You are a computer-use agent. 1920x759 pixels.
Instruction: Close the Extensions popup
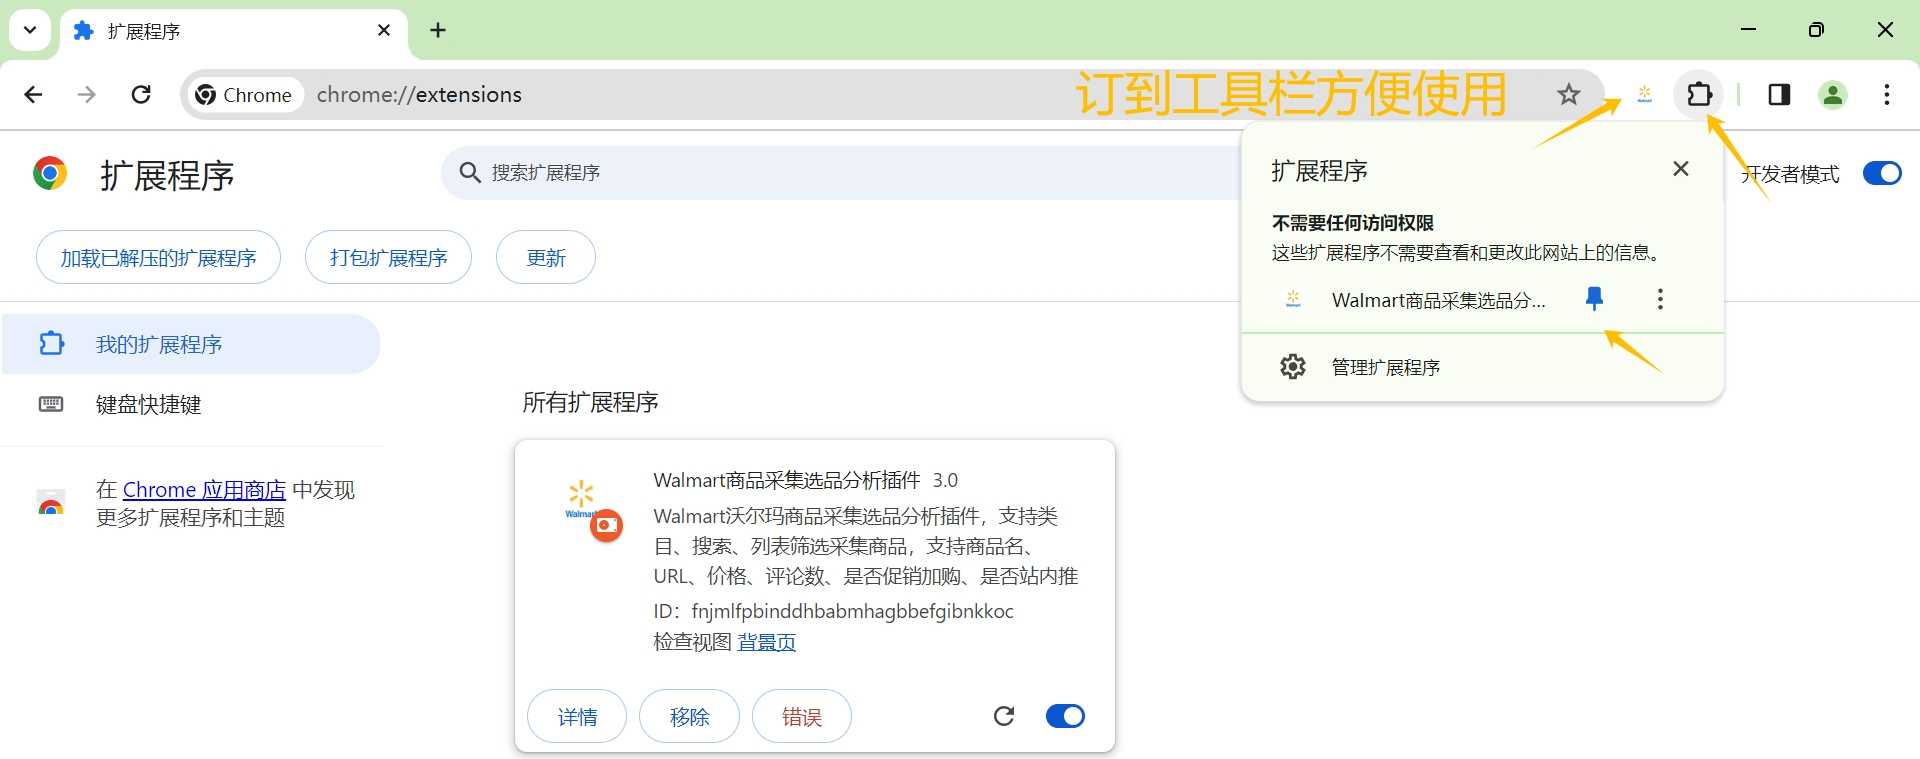pyautogui.click(x=1681, y=169)
